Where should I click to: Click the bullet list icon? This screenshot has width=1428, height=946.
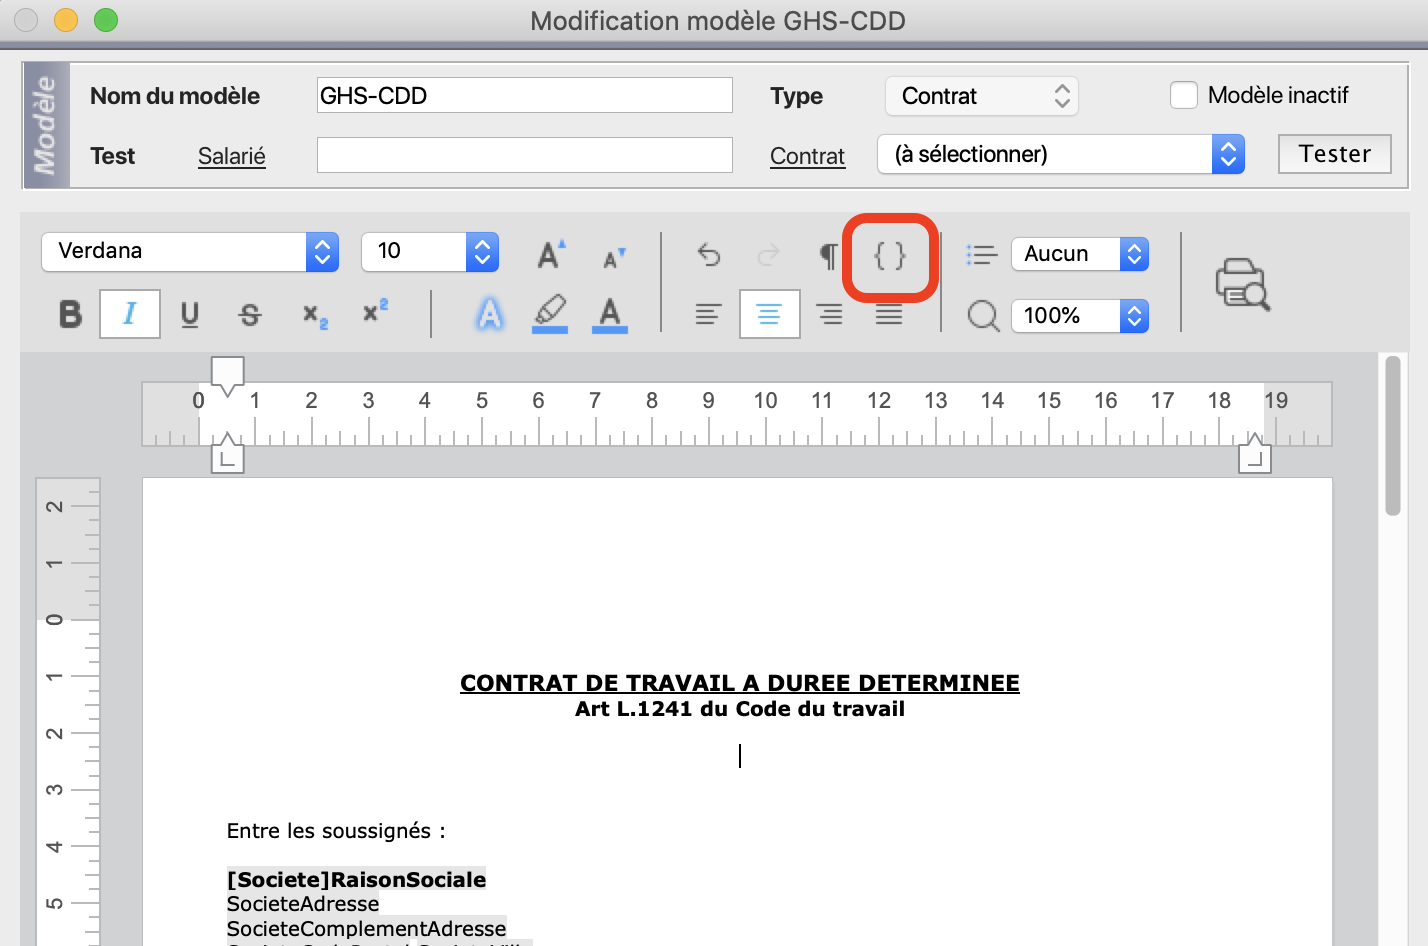point(982,255)
